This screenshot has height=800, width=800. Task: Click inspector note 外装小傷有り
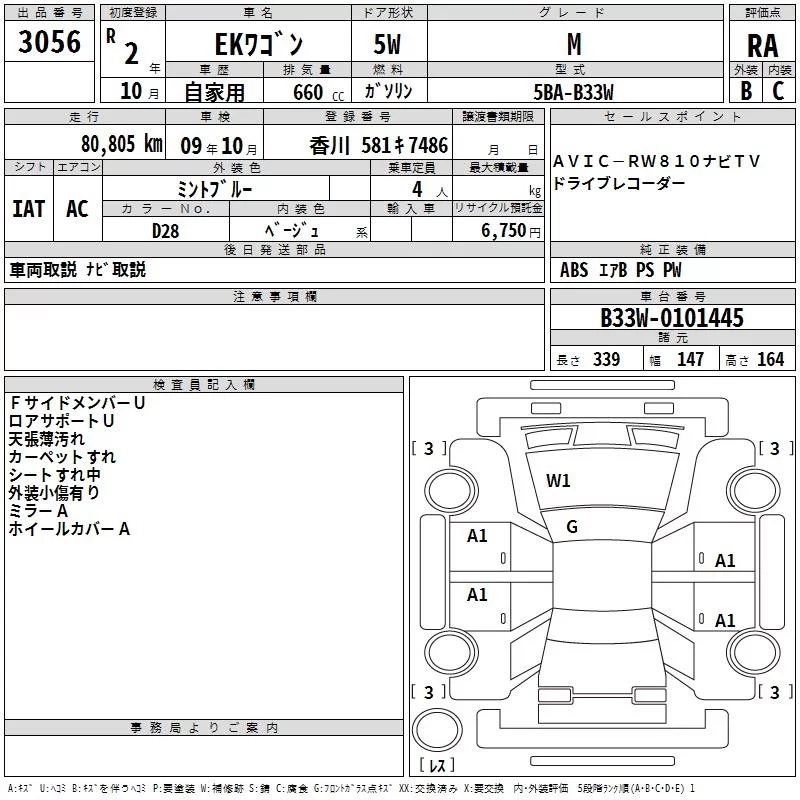coord(54,492)
